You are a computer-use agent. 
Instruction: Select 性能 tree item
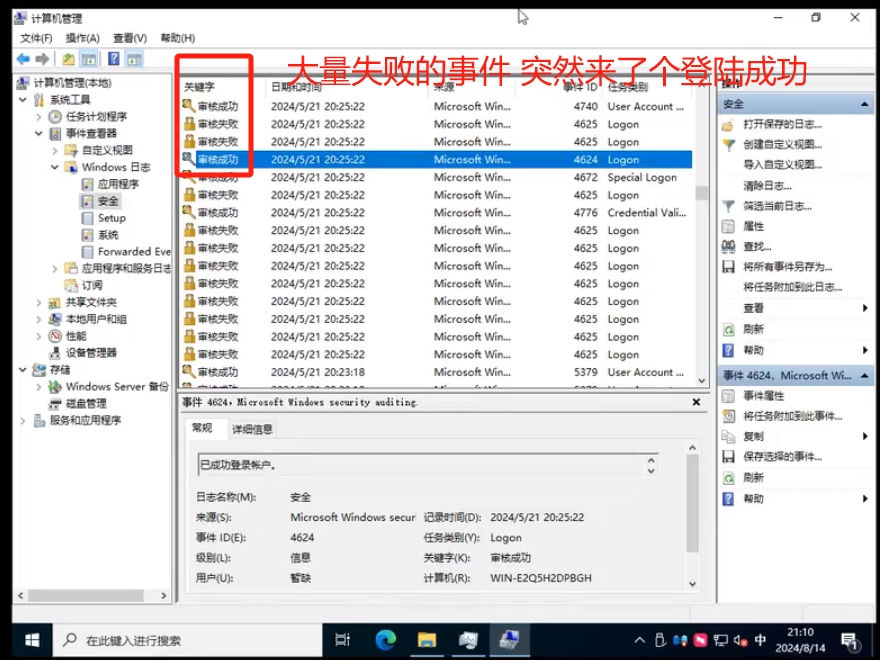pyautogui.click(x=76, y=336)
